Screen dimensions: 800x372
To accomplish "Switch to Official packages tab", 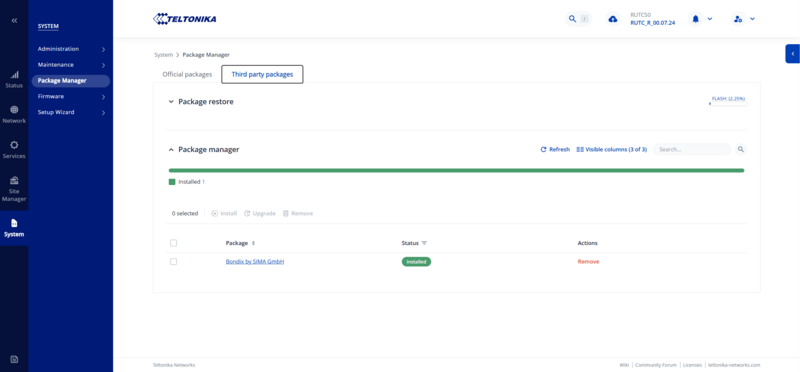I will point(187,75).
